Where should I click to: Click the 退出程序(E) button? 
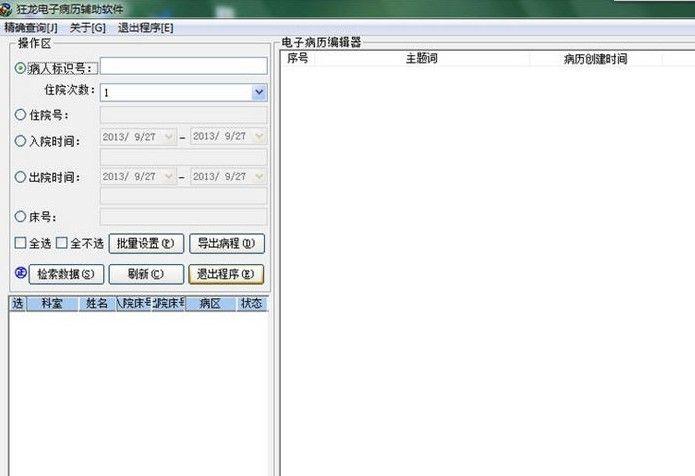point(226,274)
